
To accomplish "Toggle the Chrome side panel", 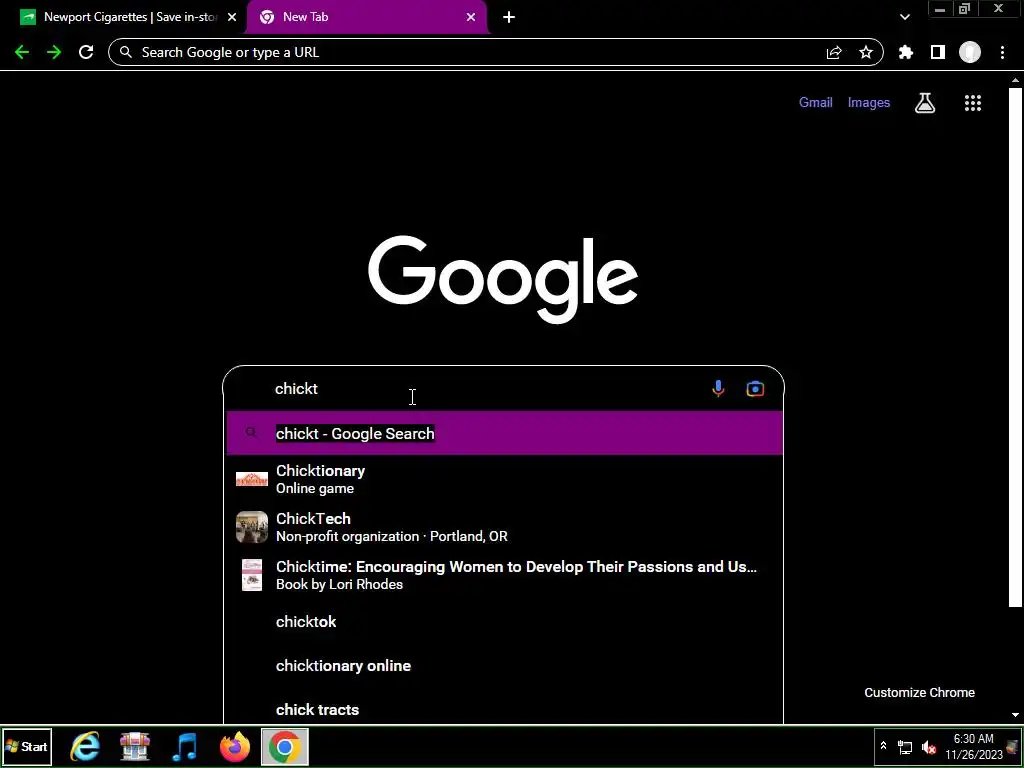I will 938,52.
